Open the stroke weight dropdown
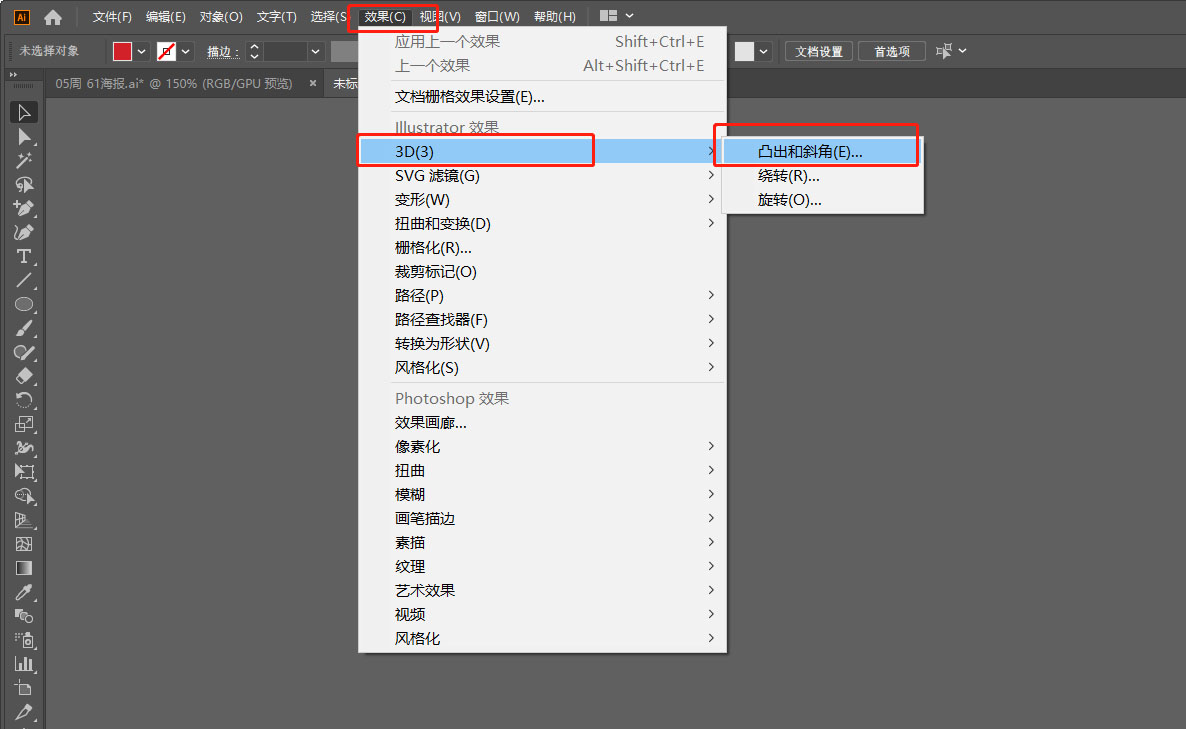This screenshot has height=729, width=1186. click(315, 51)
